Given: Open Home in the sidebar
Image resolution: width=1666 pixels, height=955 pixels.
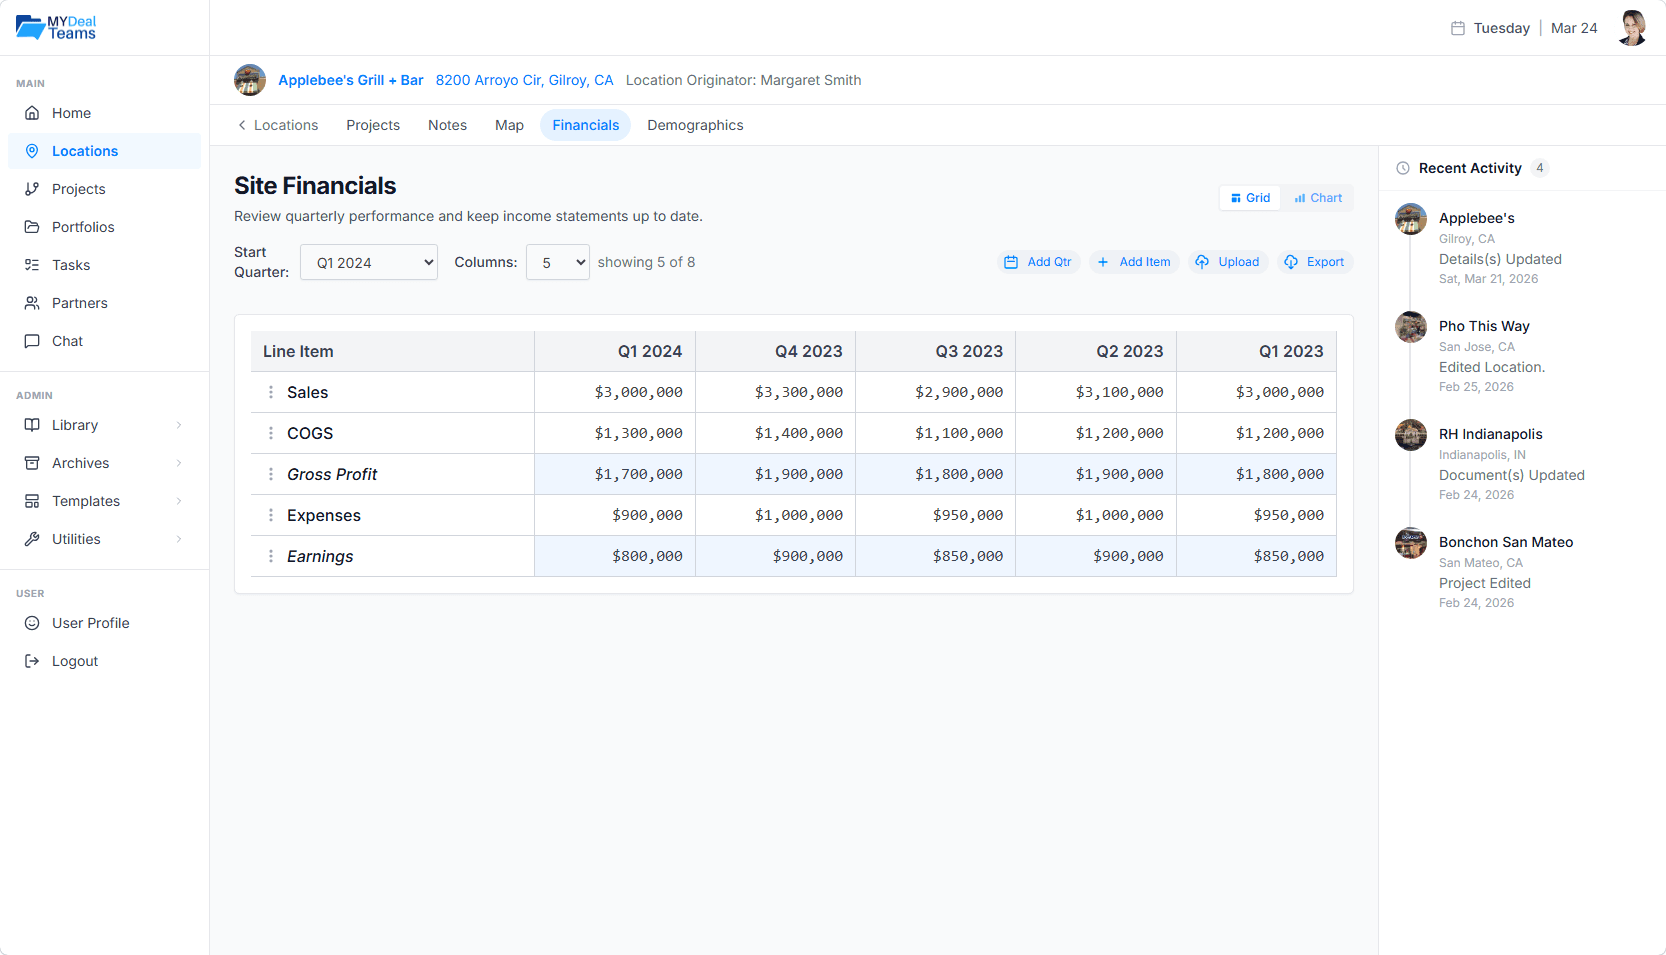Looking at the screenshot, I should point(104,113).
